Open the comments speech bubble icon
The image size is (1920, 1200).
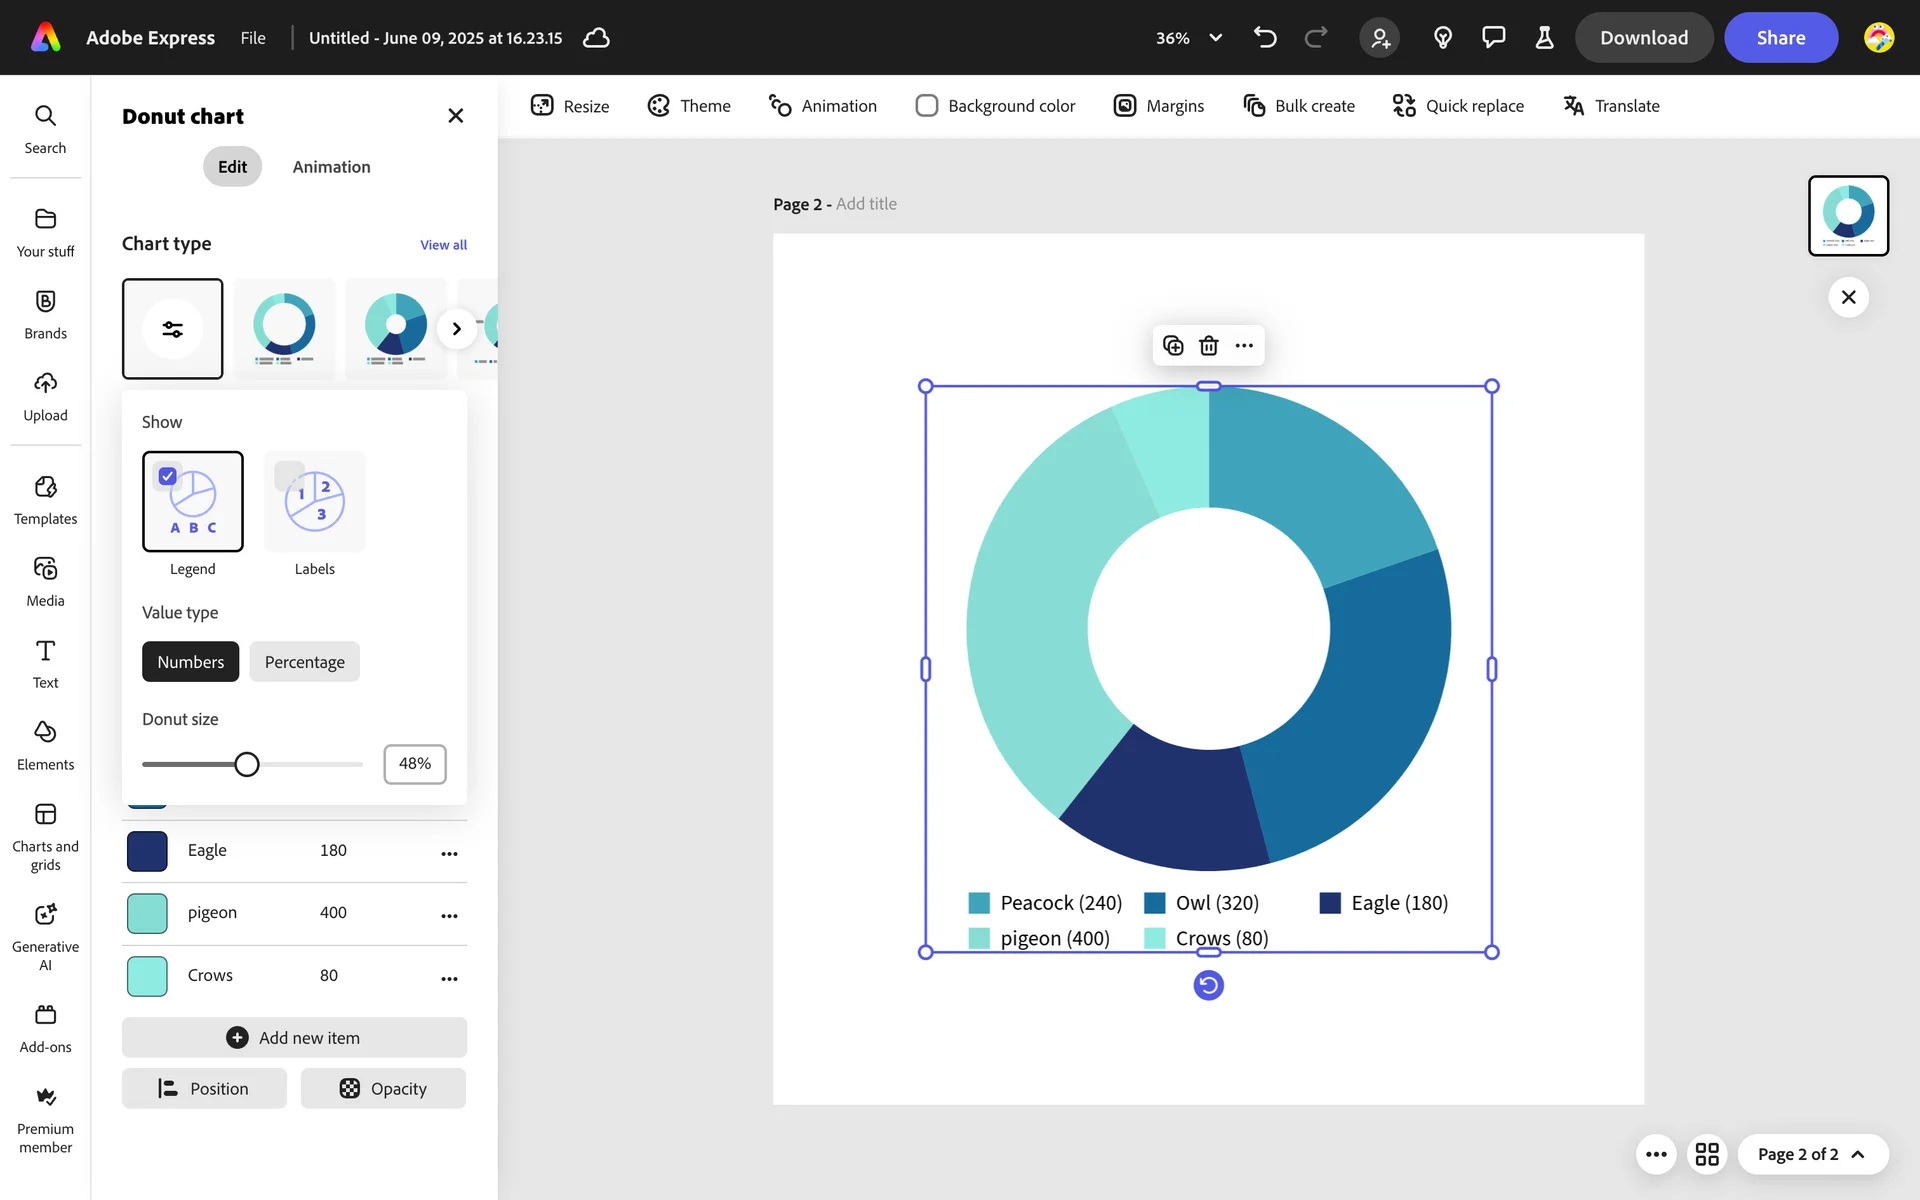1493,38
